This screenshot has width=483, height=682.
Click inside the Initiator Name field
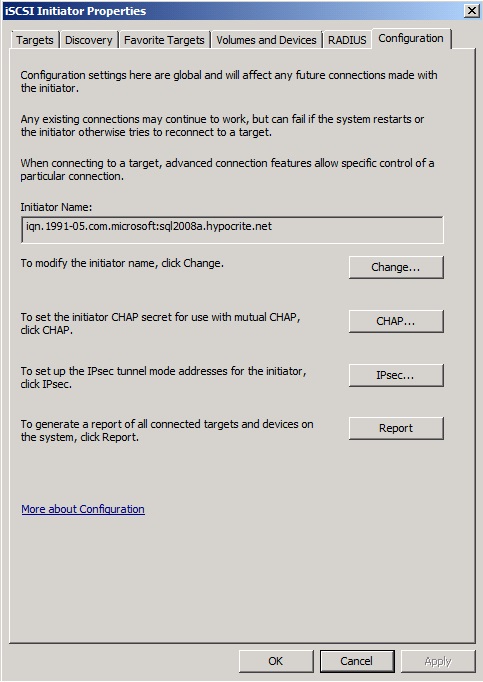click(x=232, y=230)
